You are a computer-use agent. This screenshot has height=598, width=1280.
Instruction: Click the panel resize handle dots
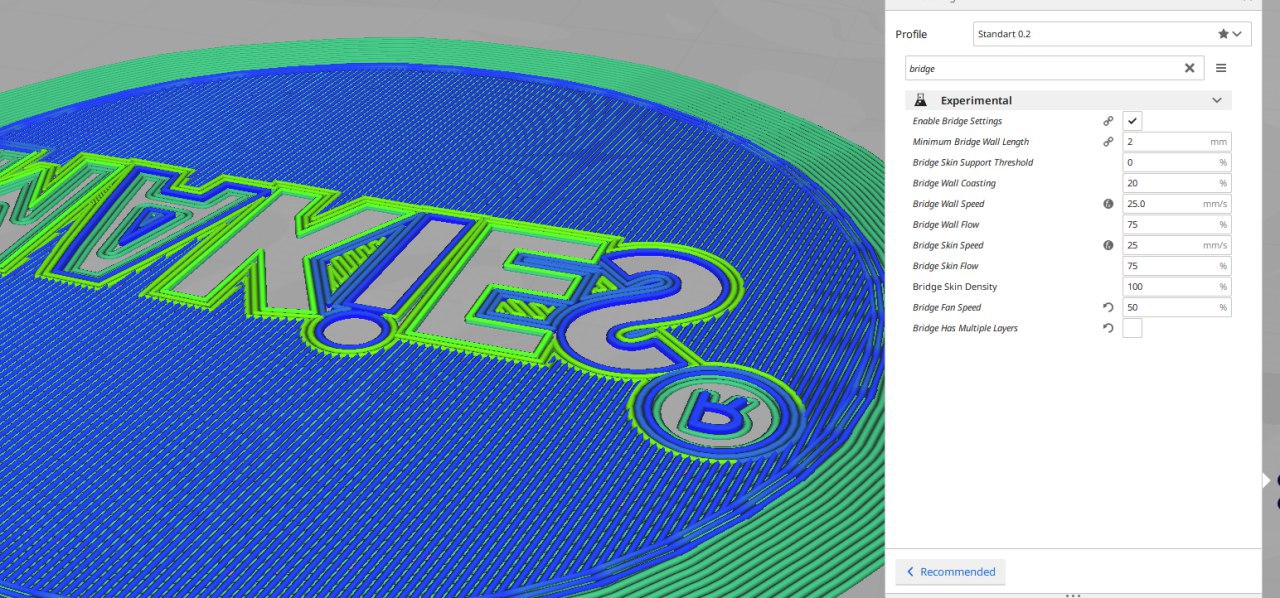click(1073, 595)
